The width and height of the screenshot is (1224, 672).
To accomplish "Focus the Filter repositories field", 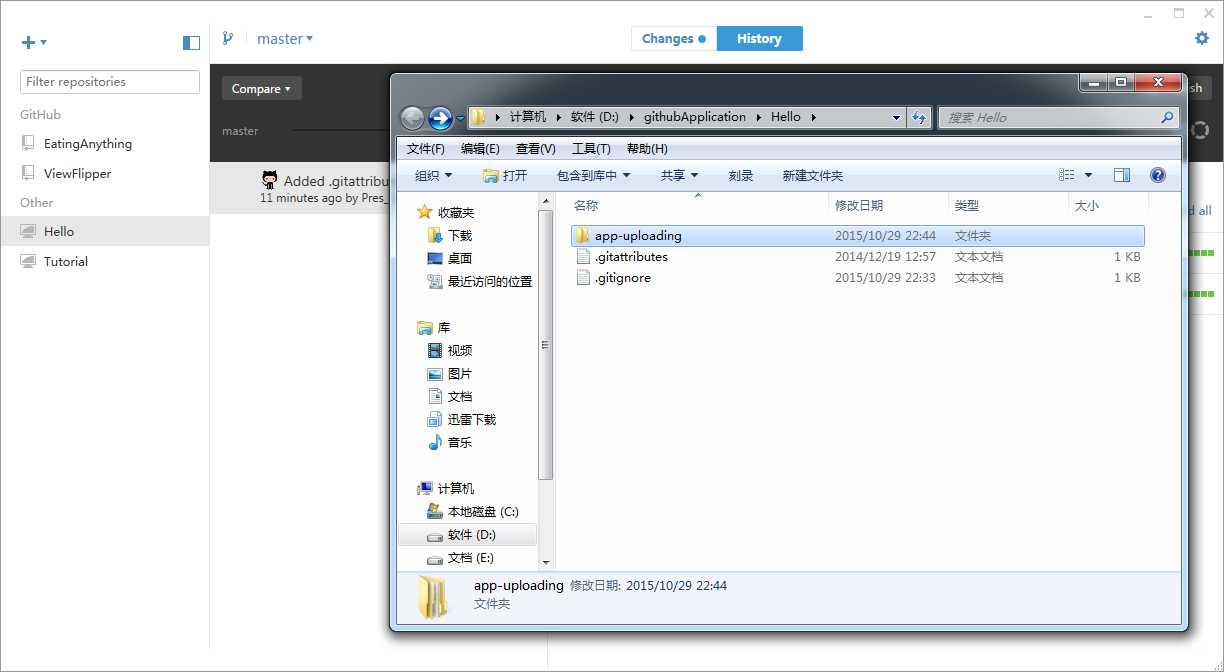I will click(x=110, y=82).
